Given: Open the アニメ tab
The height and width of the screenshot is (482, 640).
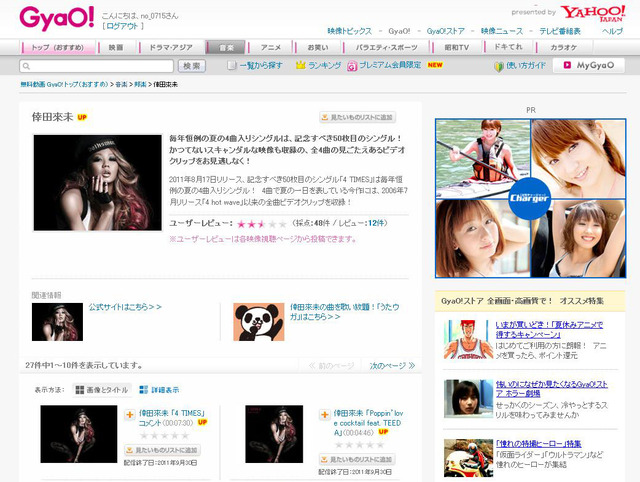Looking at the screenshot, I should click(271, 48).
